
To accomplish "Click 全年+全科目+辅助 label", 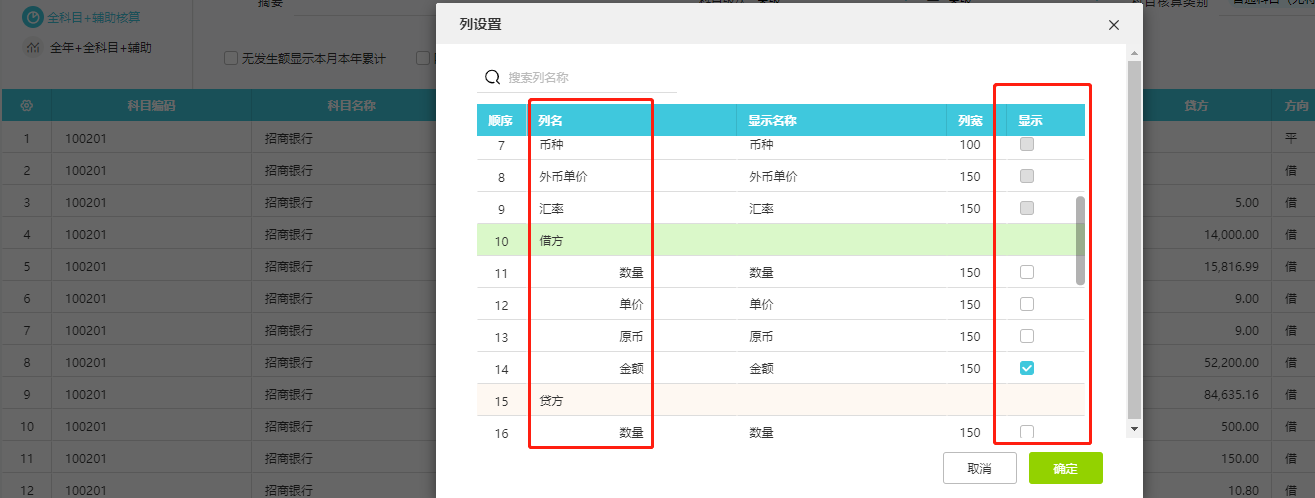I will coord(101,47).
